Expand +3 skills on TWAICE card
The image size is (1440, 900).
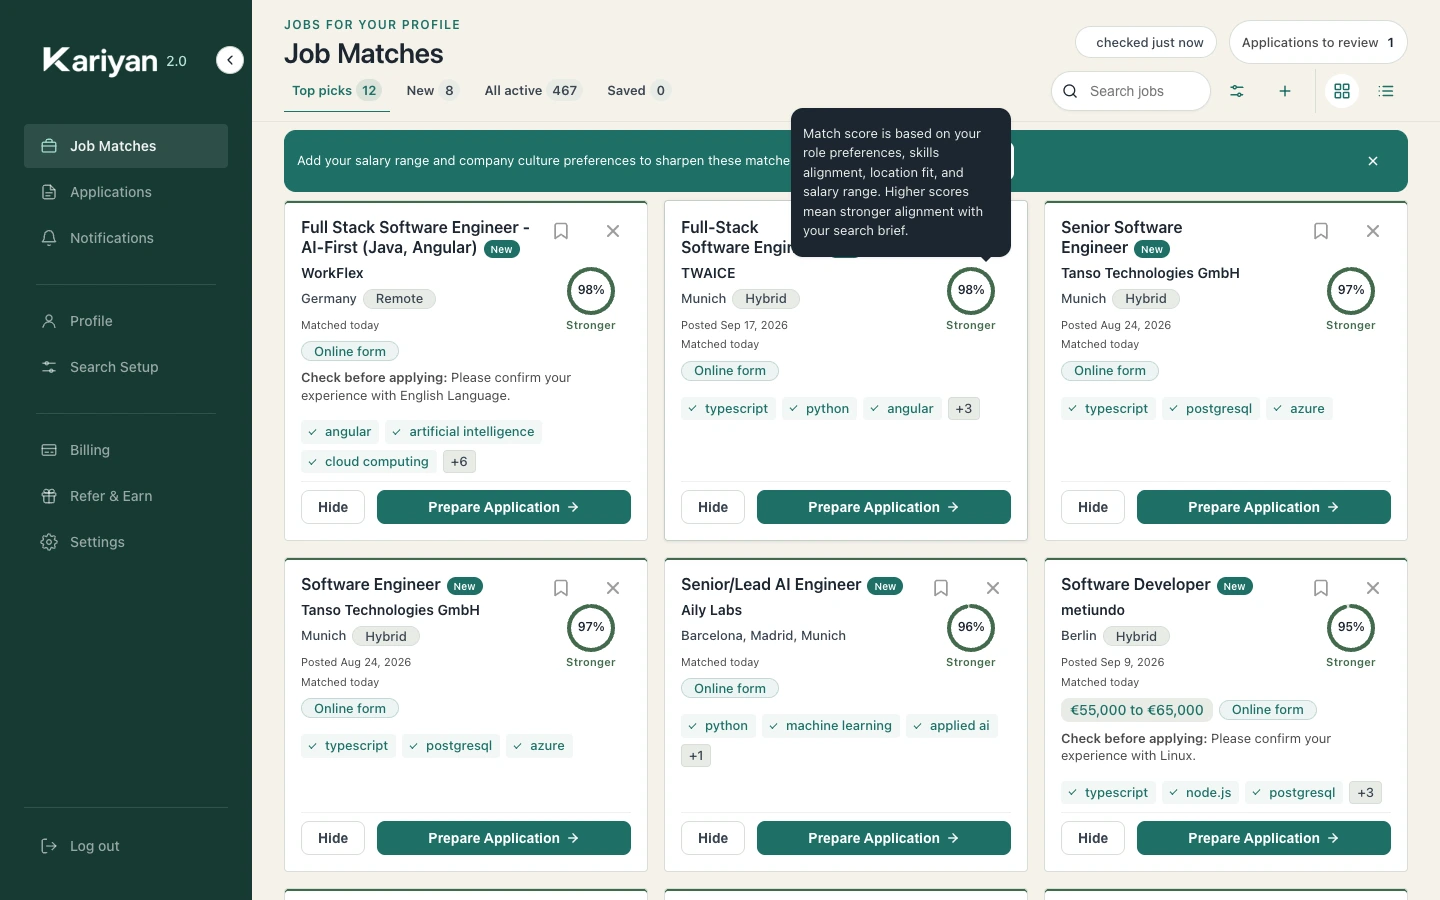tap(964, 409)
